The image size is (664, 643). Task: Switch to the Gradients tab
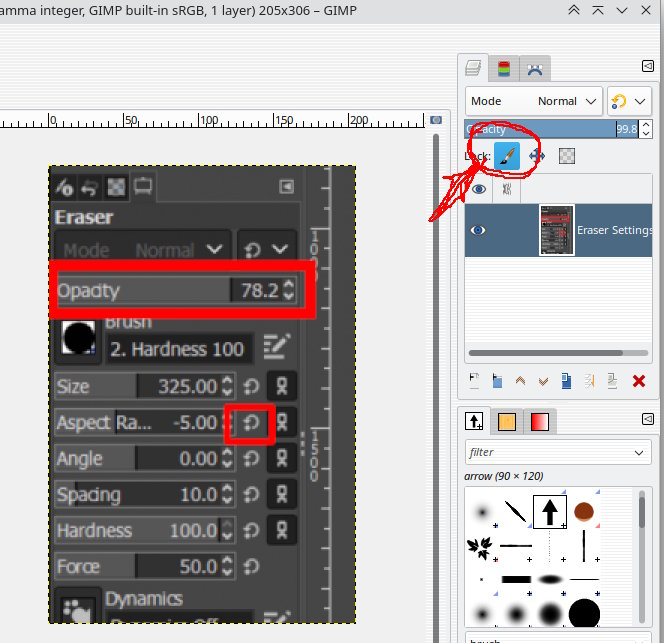540,422
